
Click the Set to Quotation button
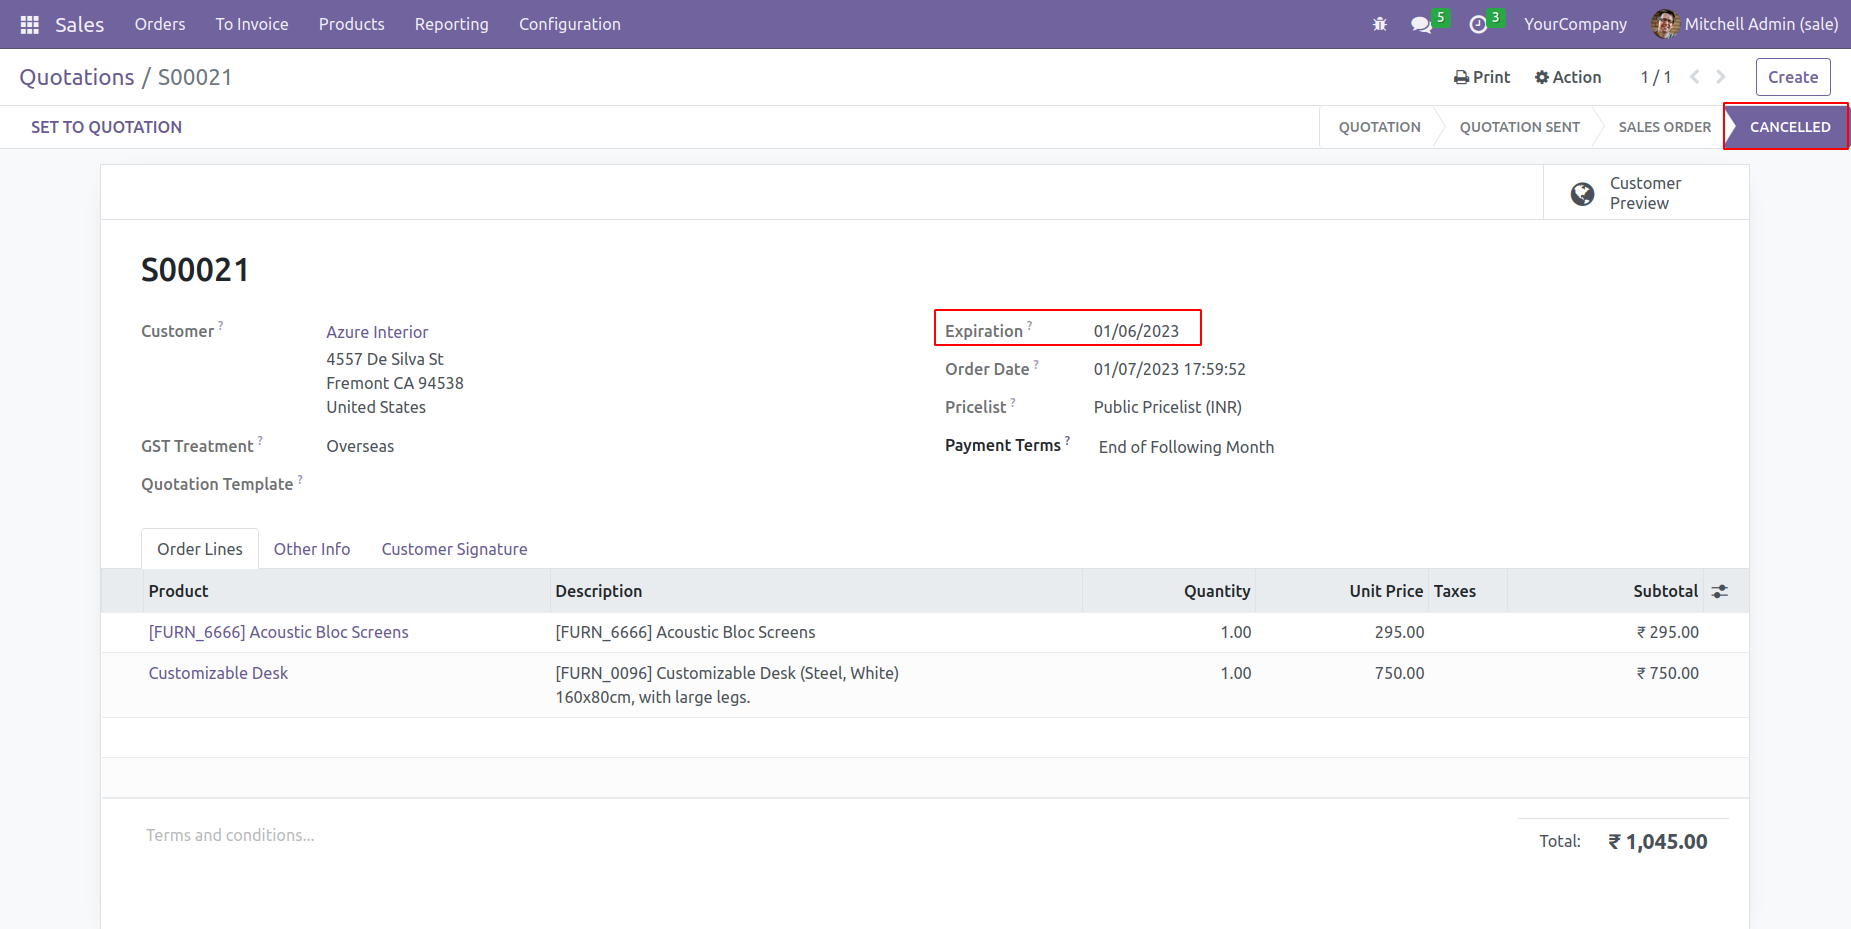coord(106,127)
